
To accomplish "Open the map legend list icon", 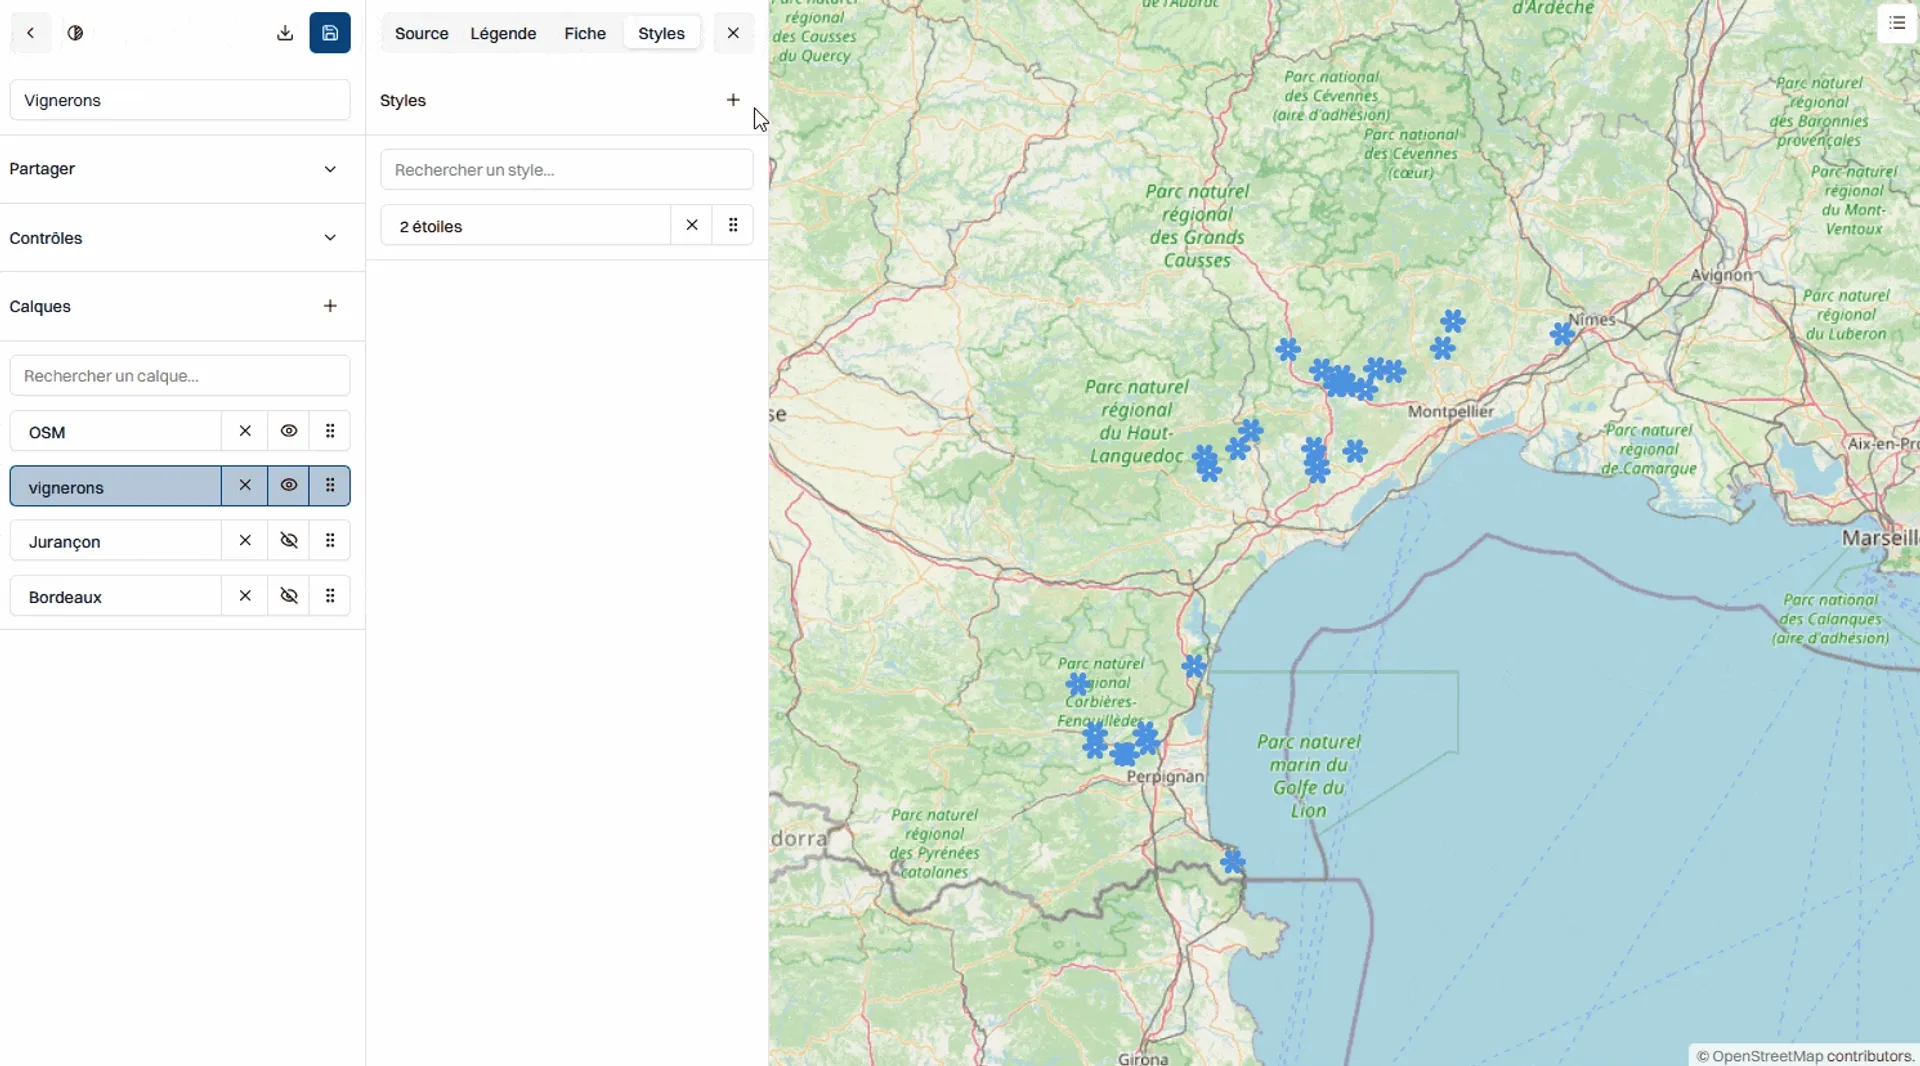I will click(1897, 23).
